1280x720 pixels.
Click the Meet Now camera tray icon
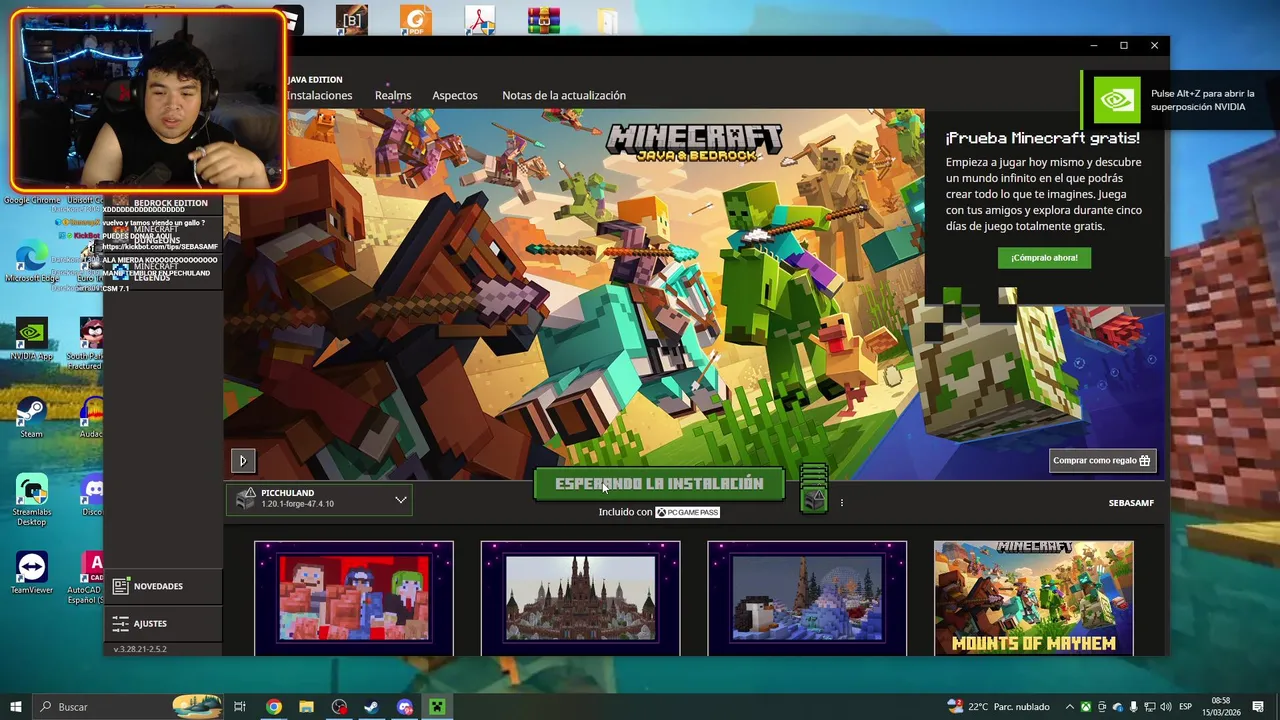1102,707
